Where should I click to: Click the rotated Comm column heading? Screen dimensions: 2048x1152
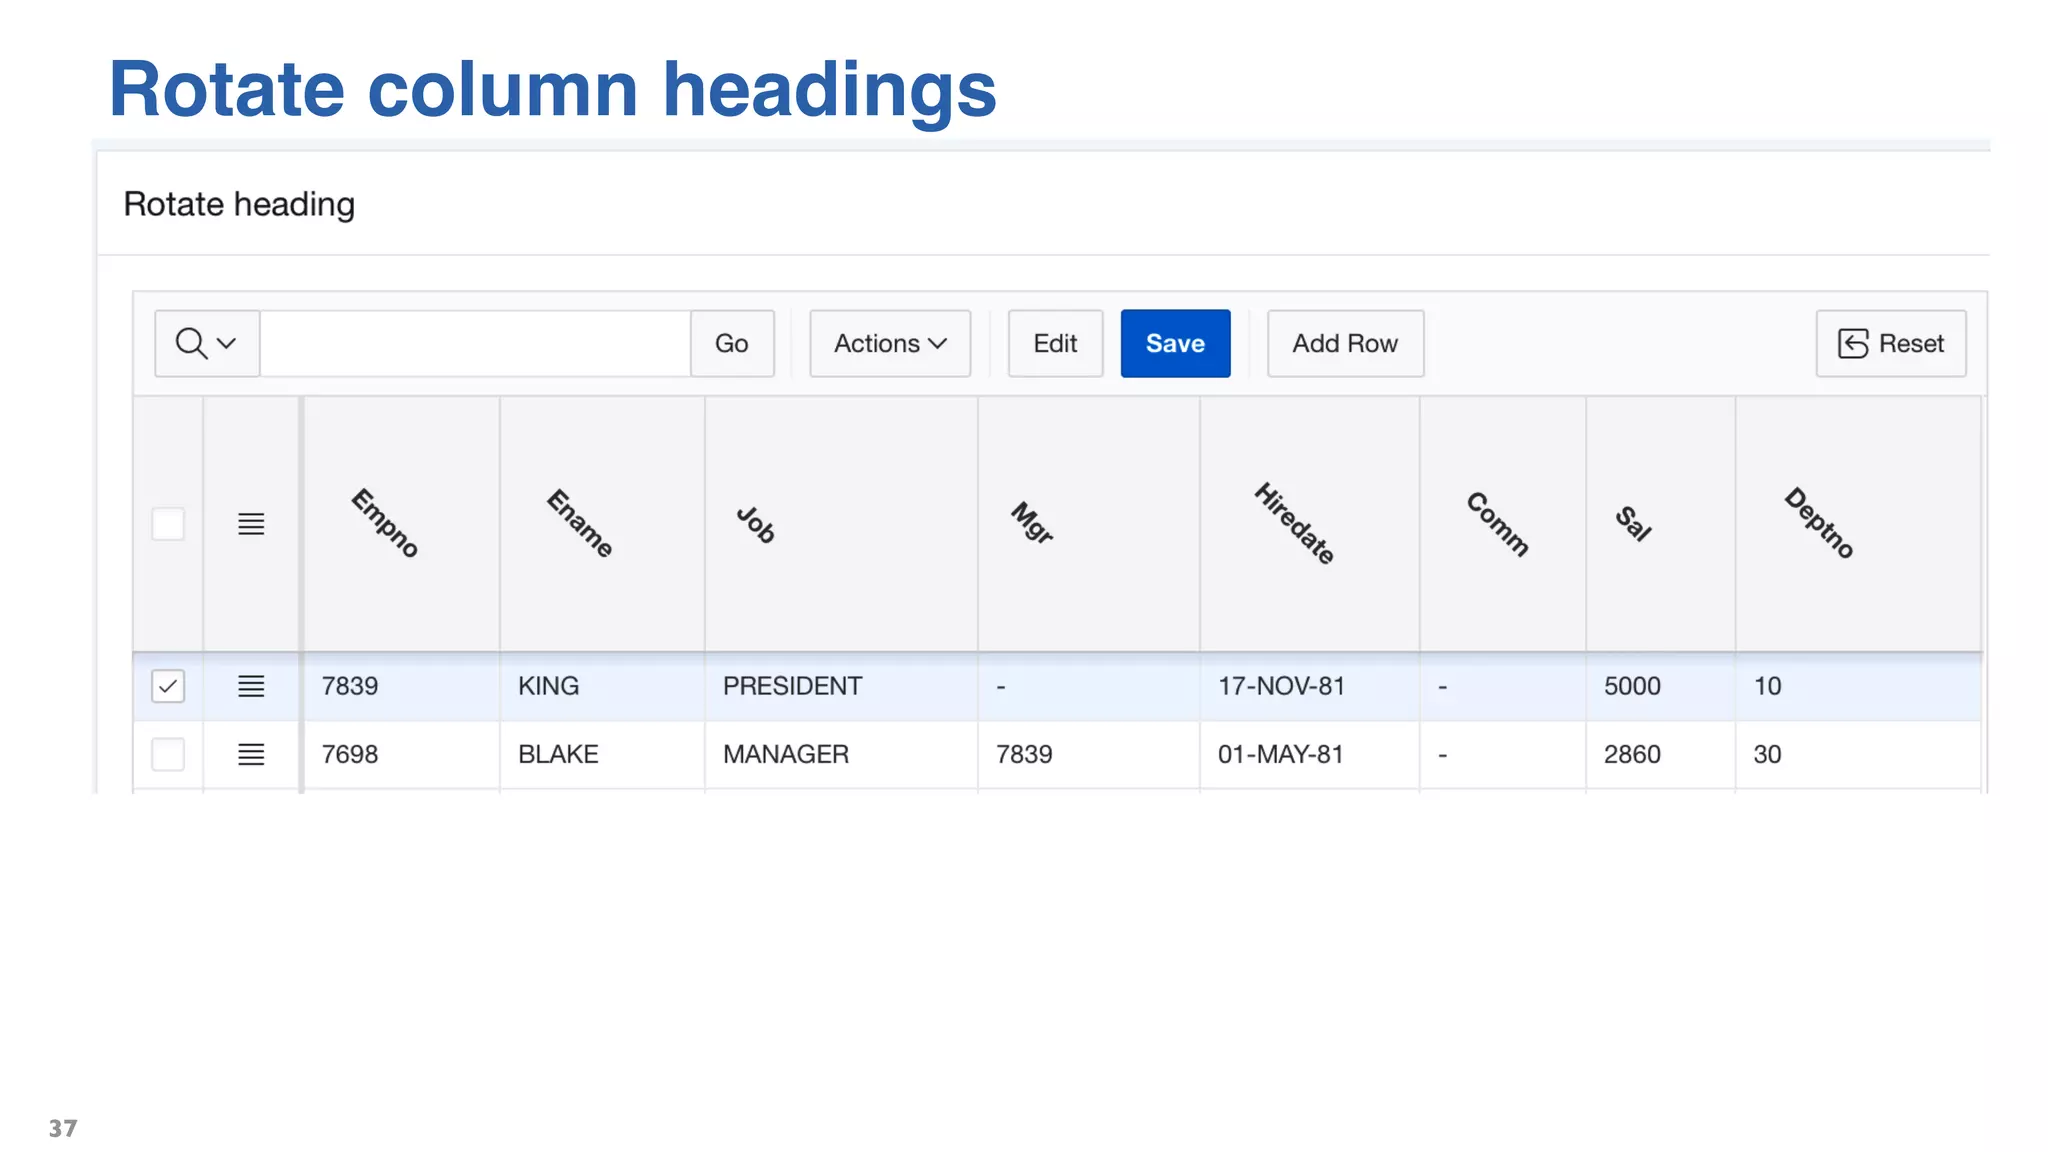1498,524
